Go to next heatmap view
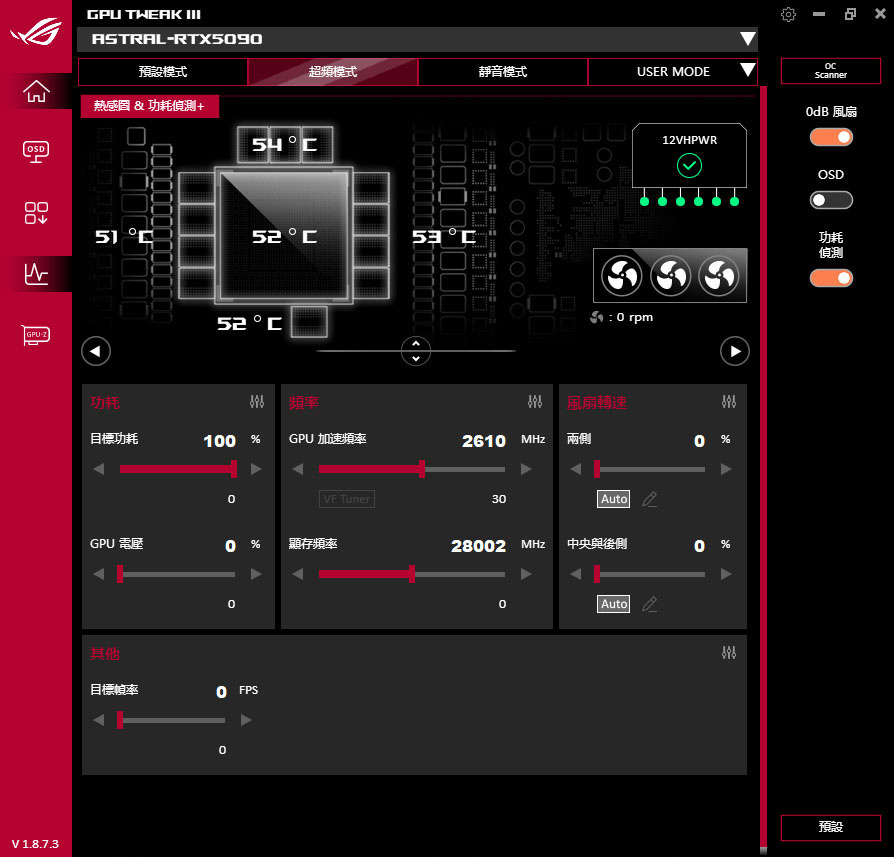Viewport: 894px width, 857px height. tap(735, 351)
